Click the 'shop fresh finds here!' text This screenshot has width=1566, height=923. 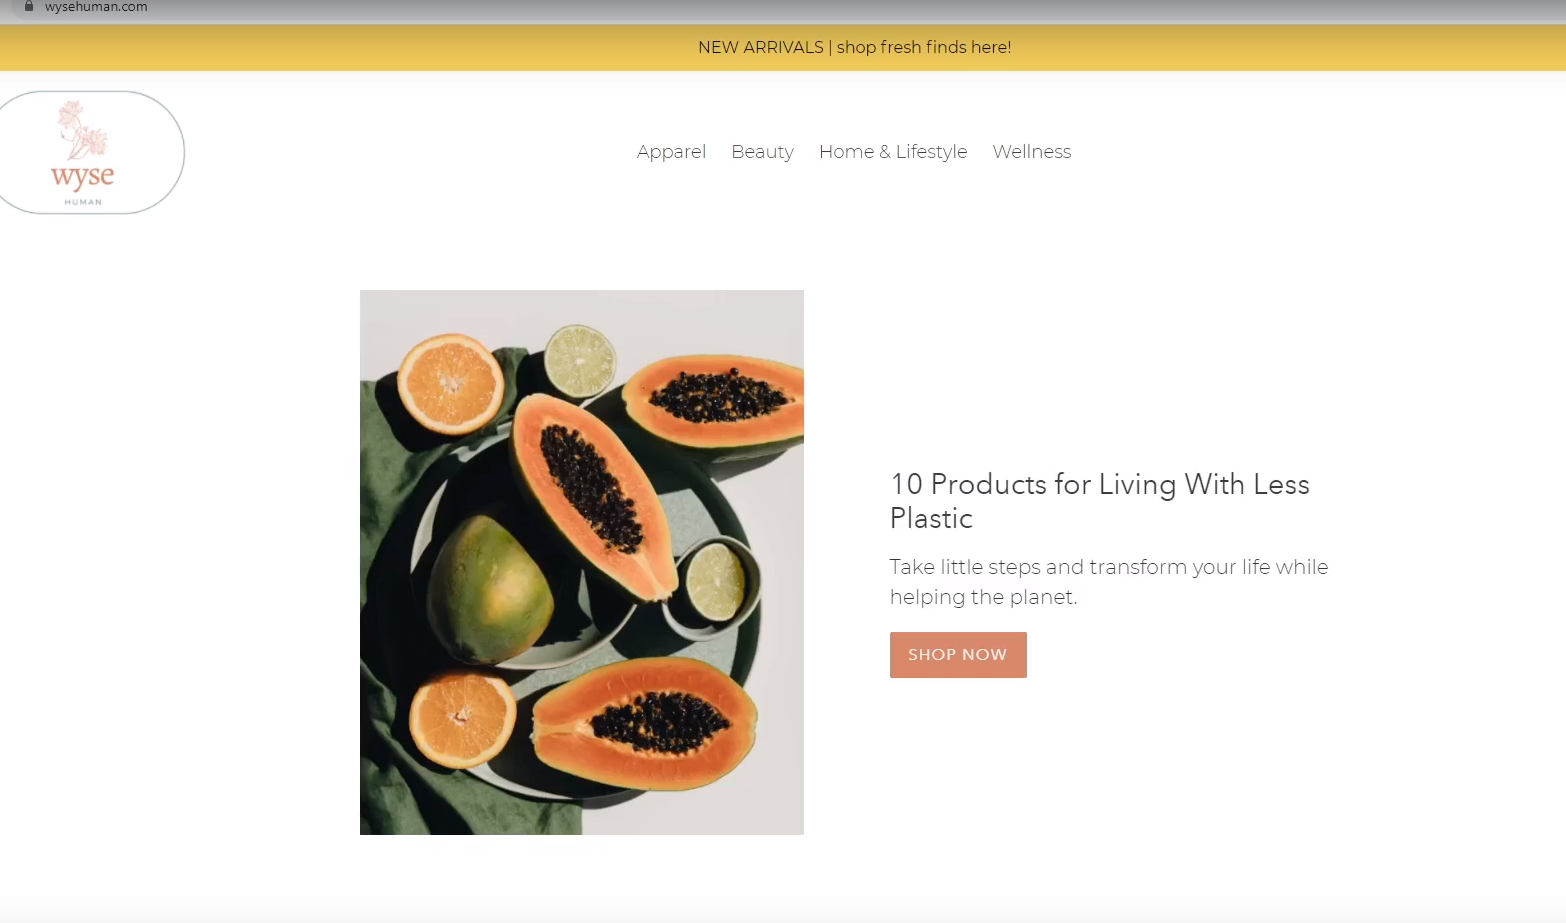pos(924,47)
